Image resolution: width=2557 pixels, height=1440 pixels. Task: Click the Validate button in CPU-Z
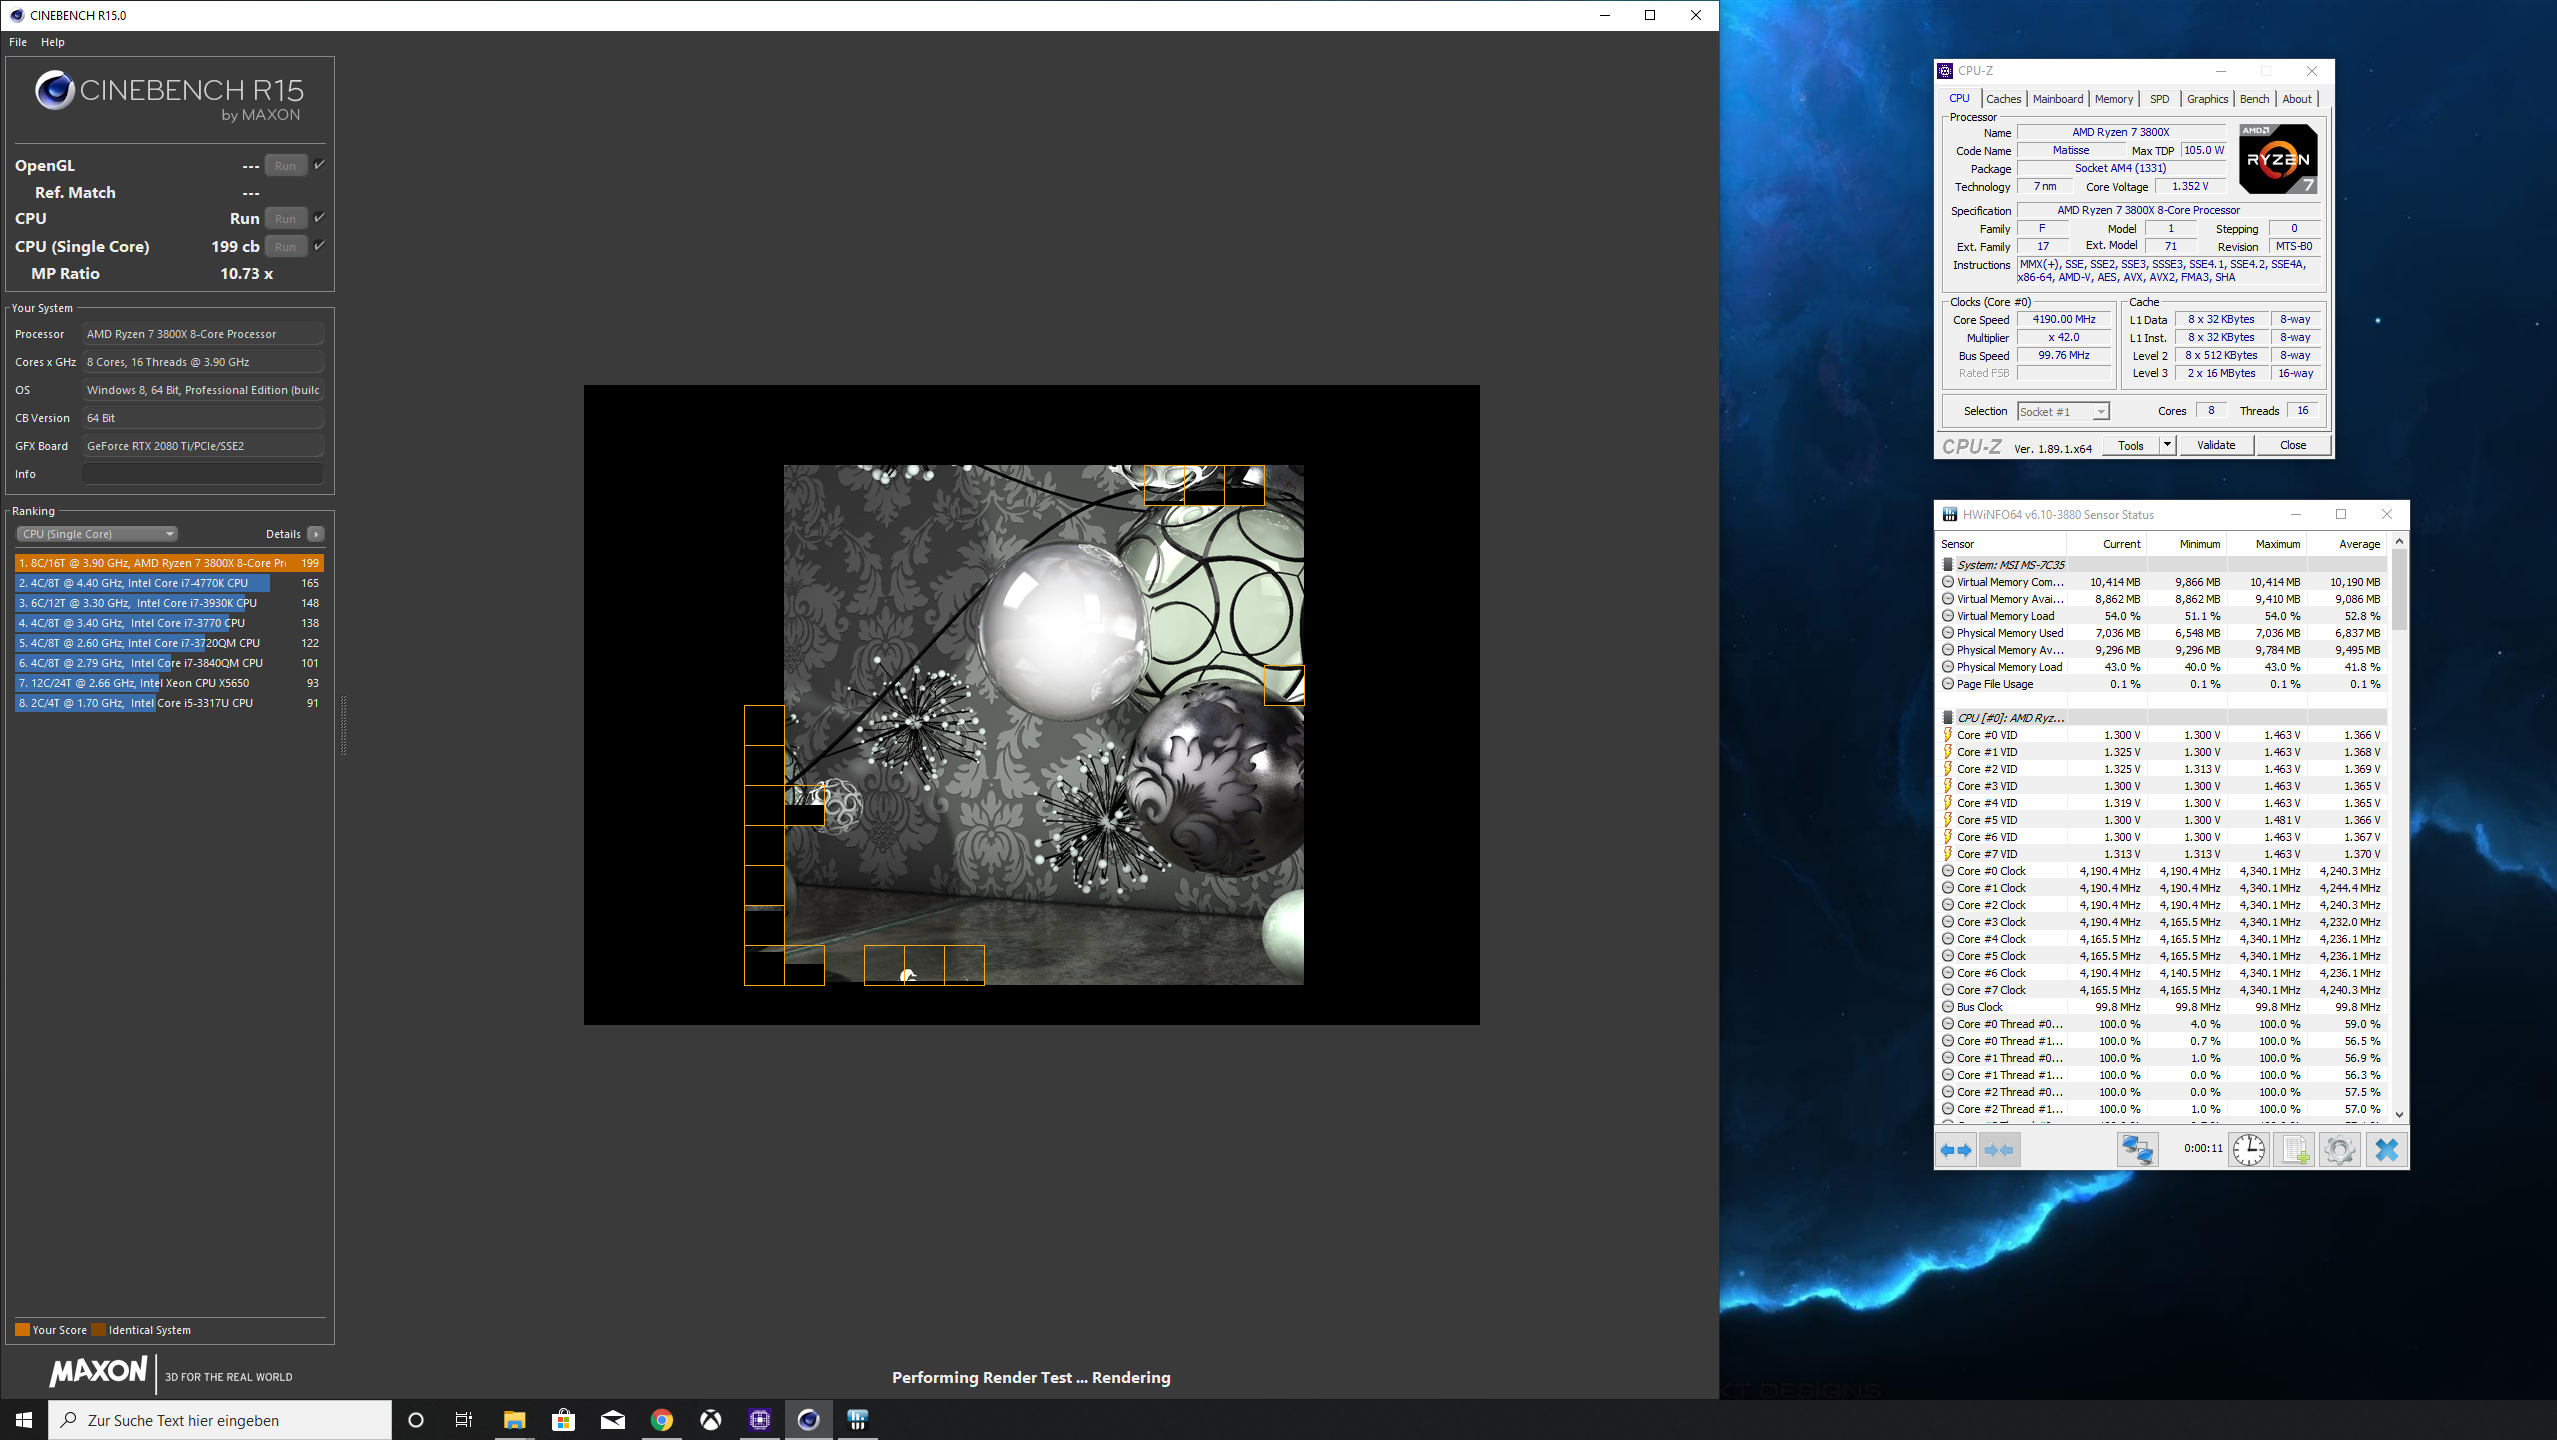2215,445
